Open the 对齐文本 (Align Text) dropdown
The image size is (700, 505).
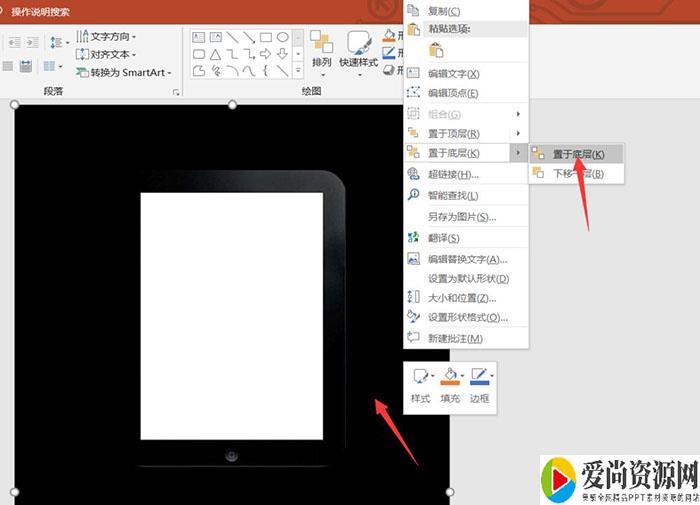[x=107, y=54]
